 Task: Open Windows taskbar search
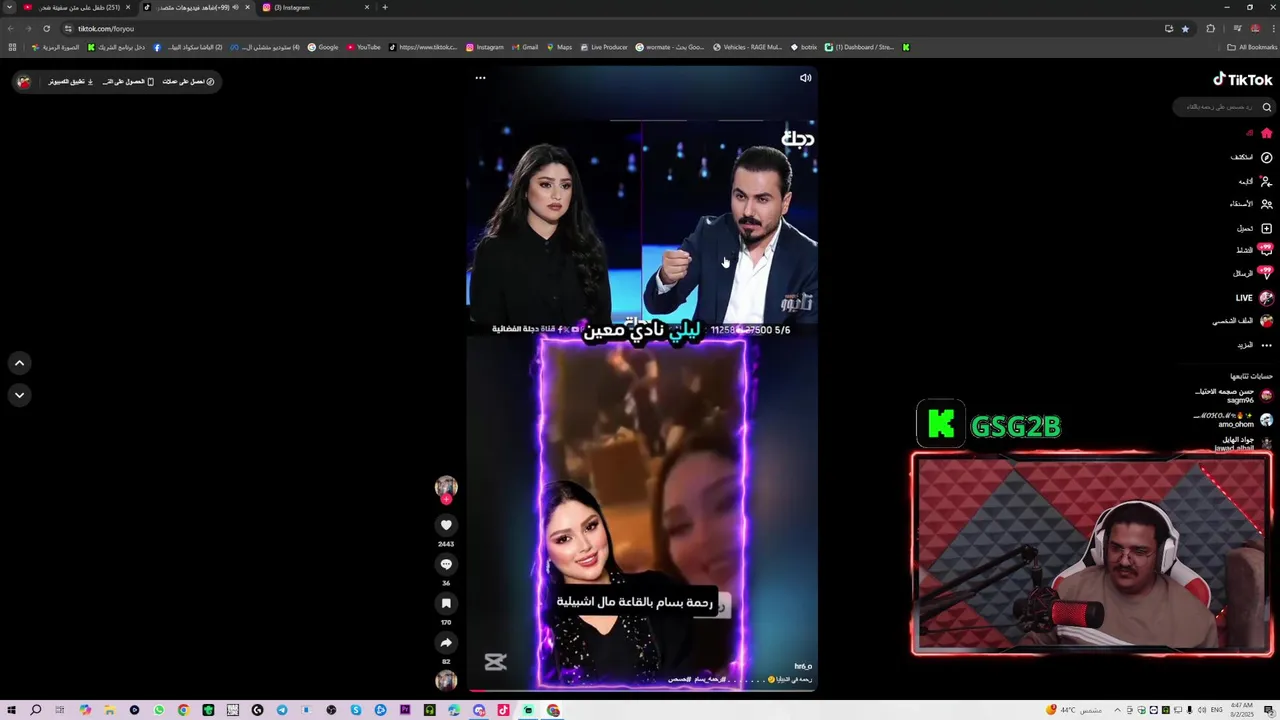[x=35, y=710]
